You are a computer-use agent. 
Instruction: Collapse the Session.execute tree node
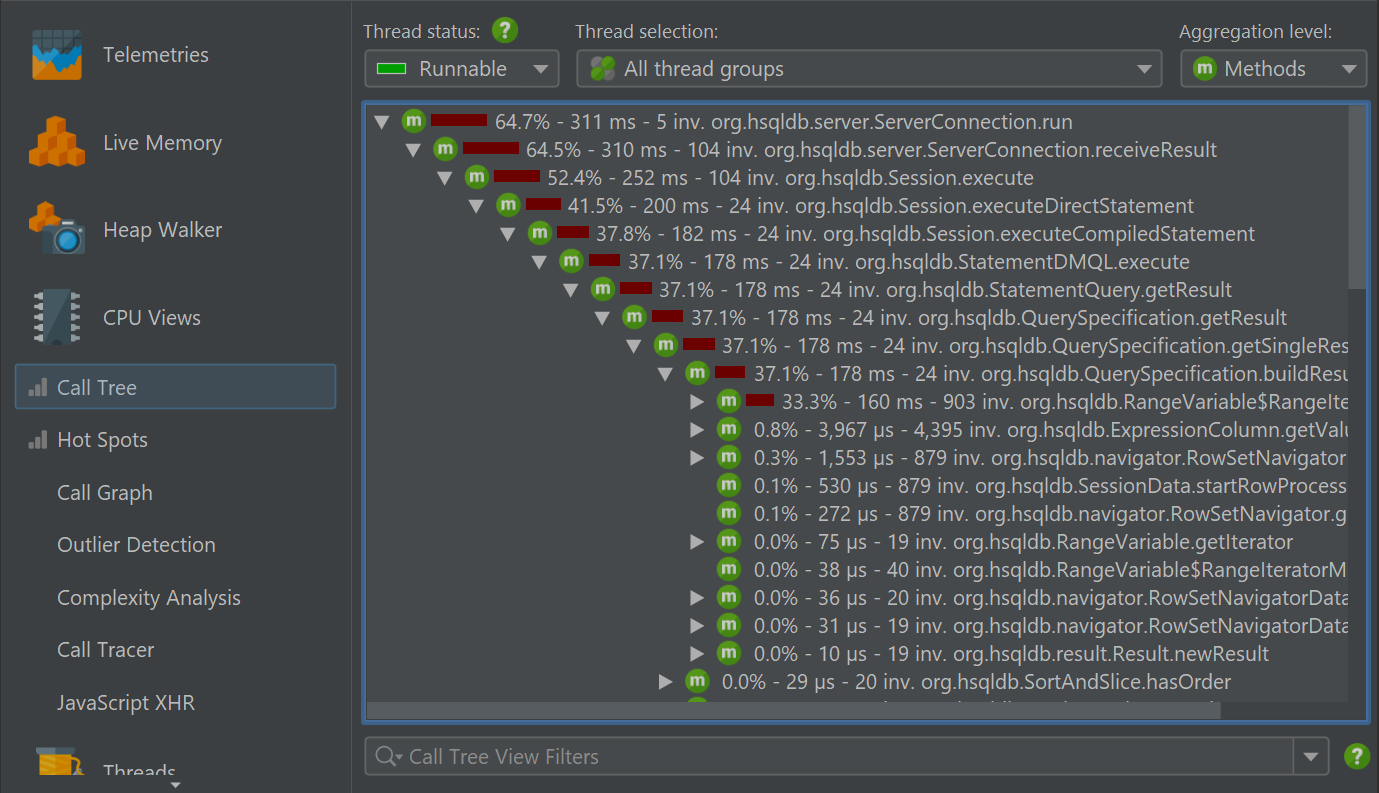[445, 178]
